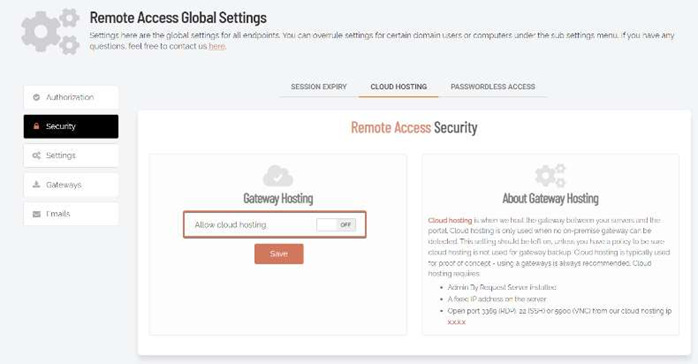698x364 pixels.
Task: Open the Emails sidebar section
Action: 71,214
